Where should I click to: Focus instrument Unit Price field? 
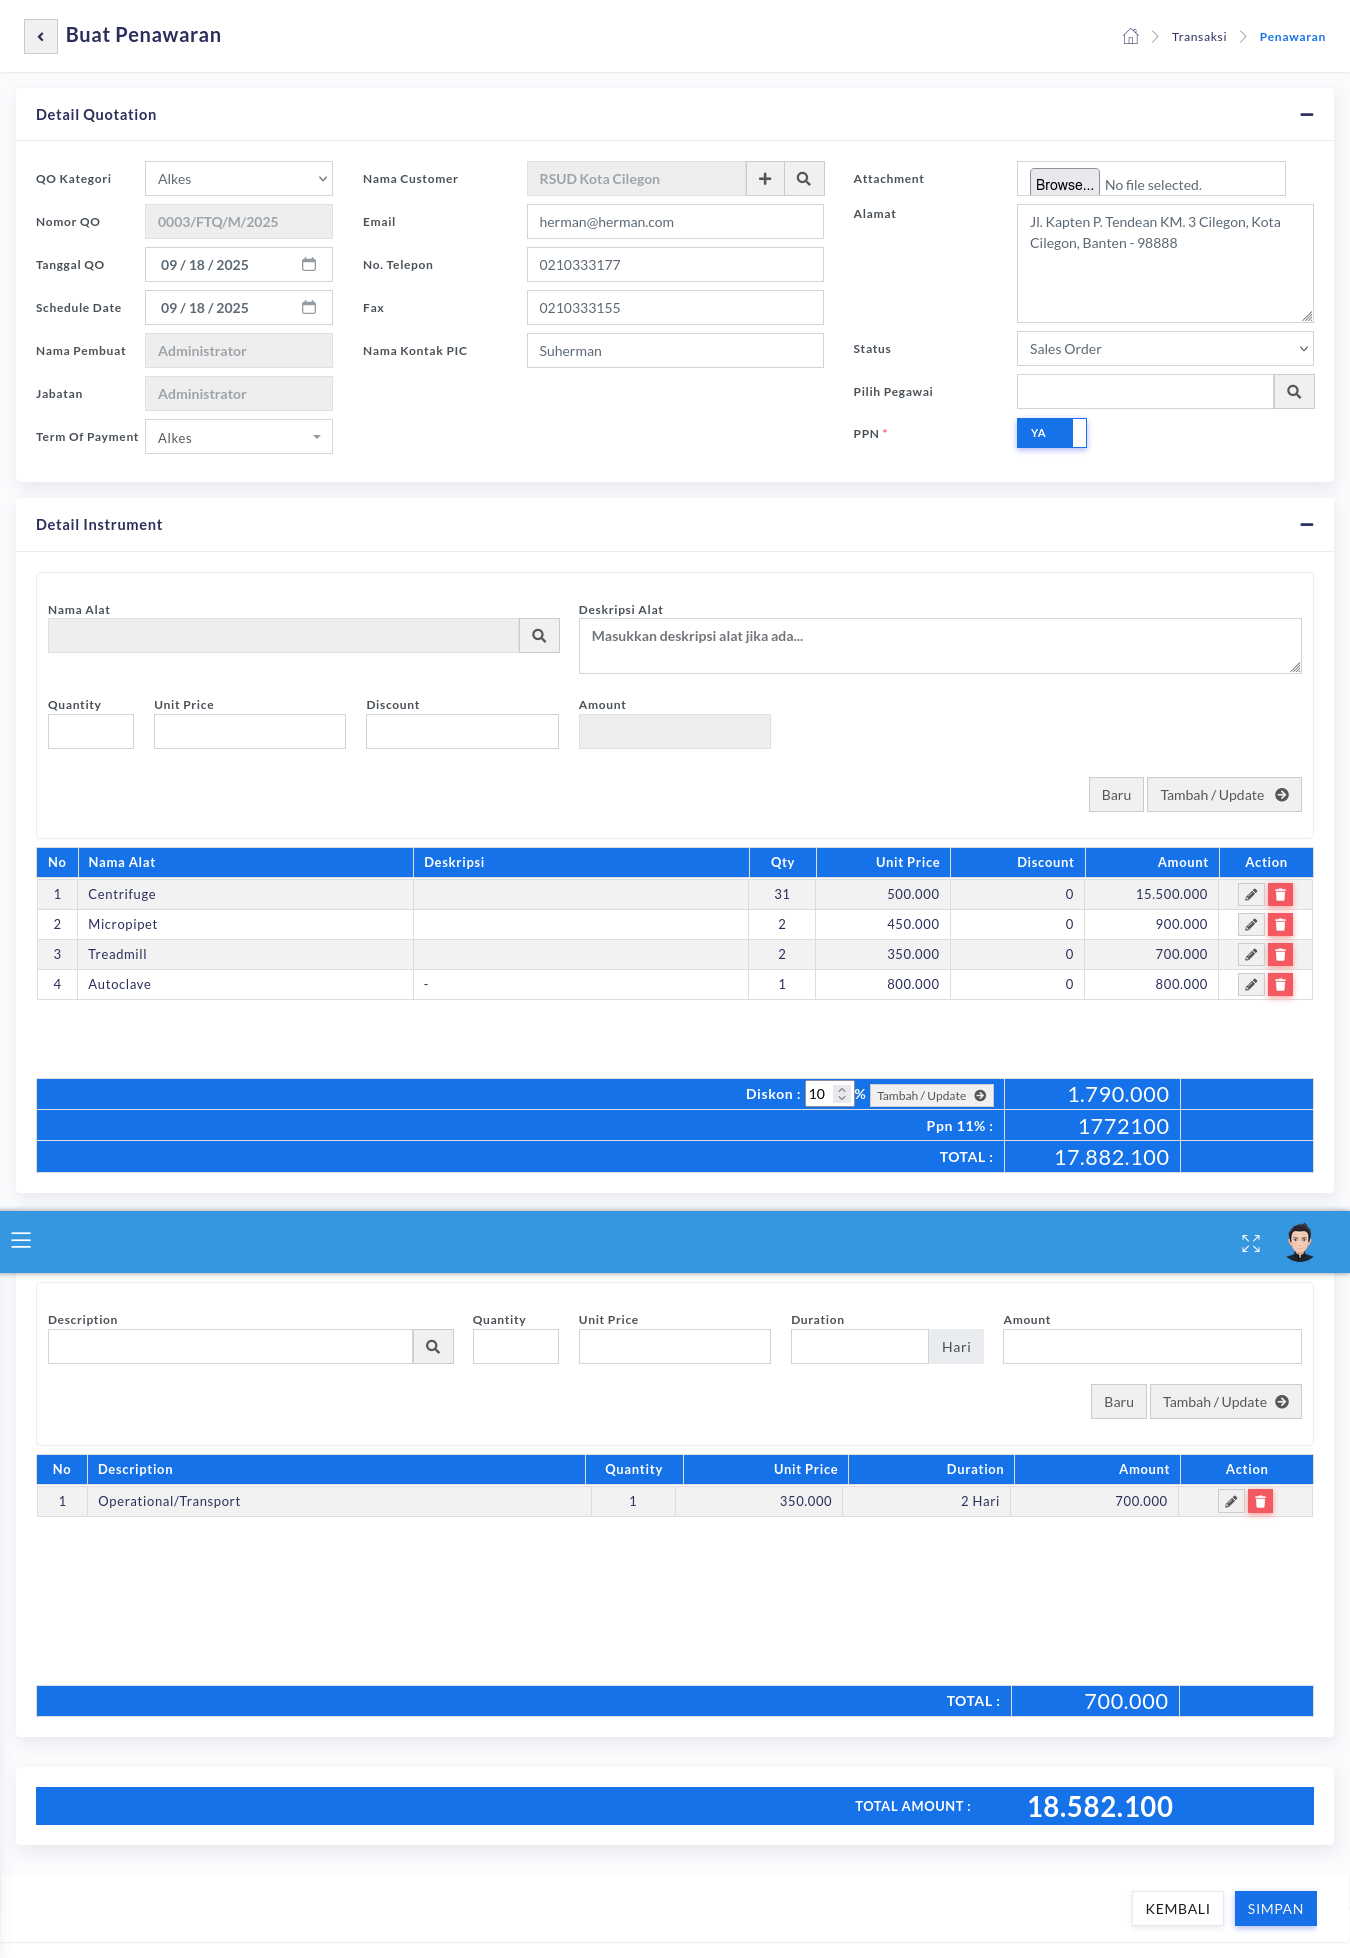coord(250,732)
